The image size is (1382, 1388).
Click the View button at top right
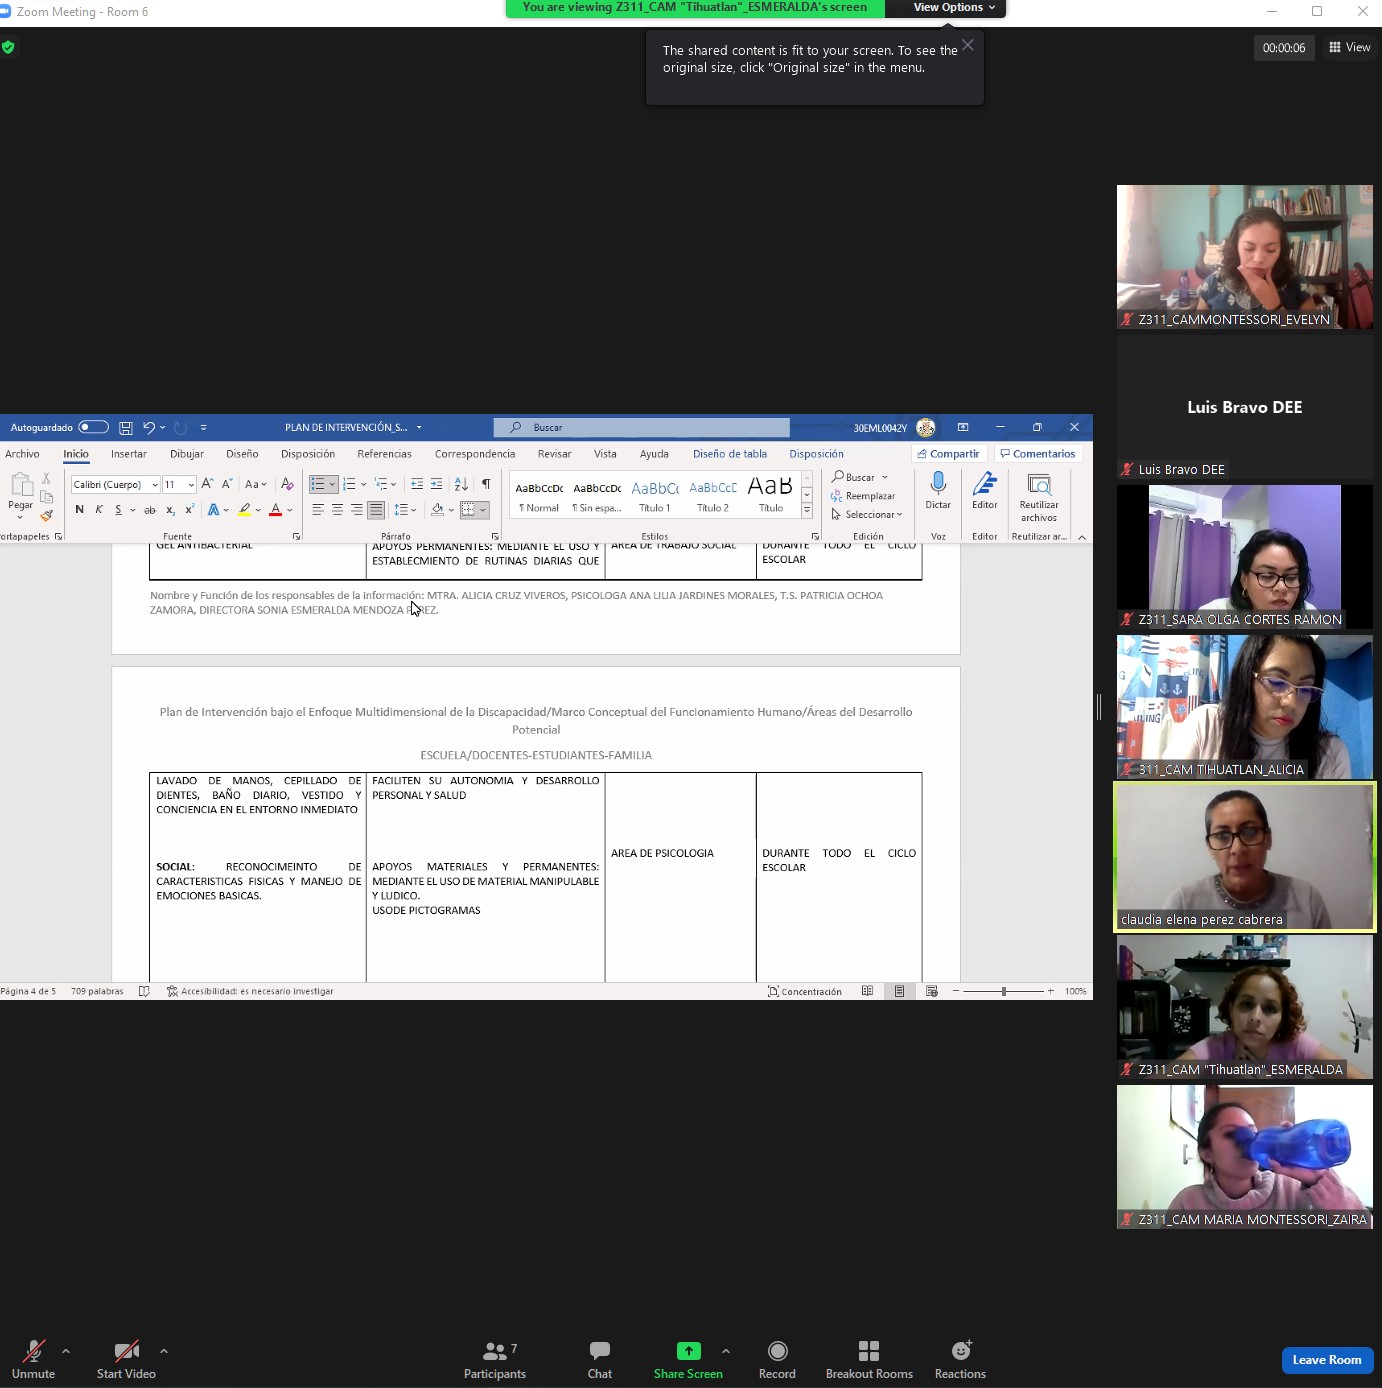click(1350, 47)
